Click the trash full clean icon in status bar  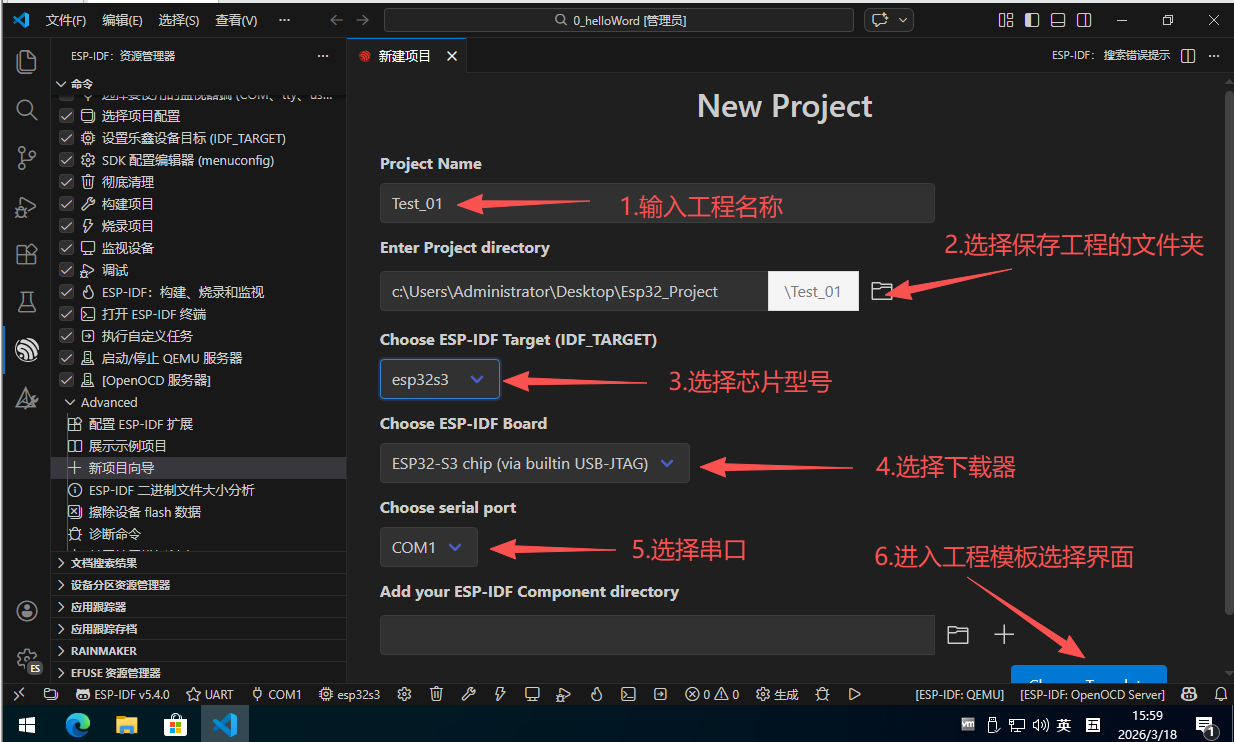pos(436,694)
